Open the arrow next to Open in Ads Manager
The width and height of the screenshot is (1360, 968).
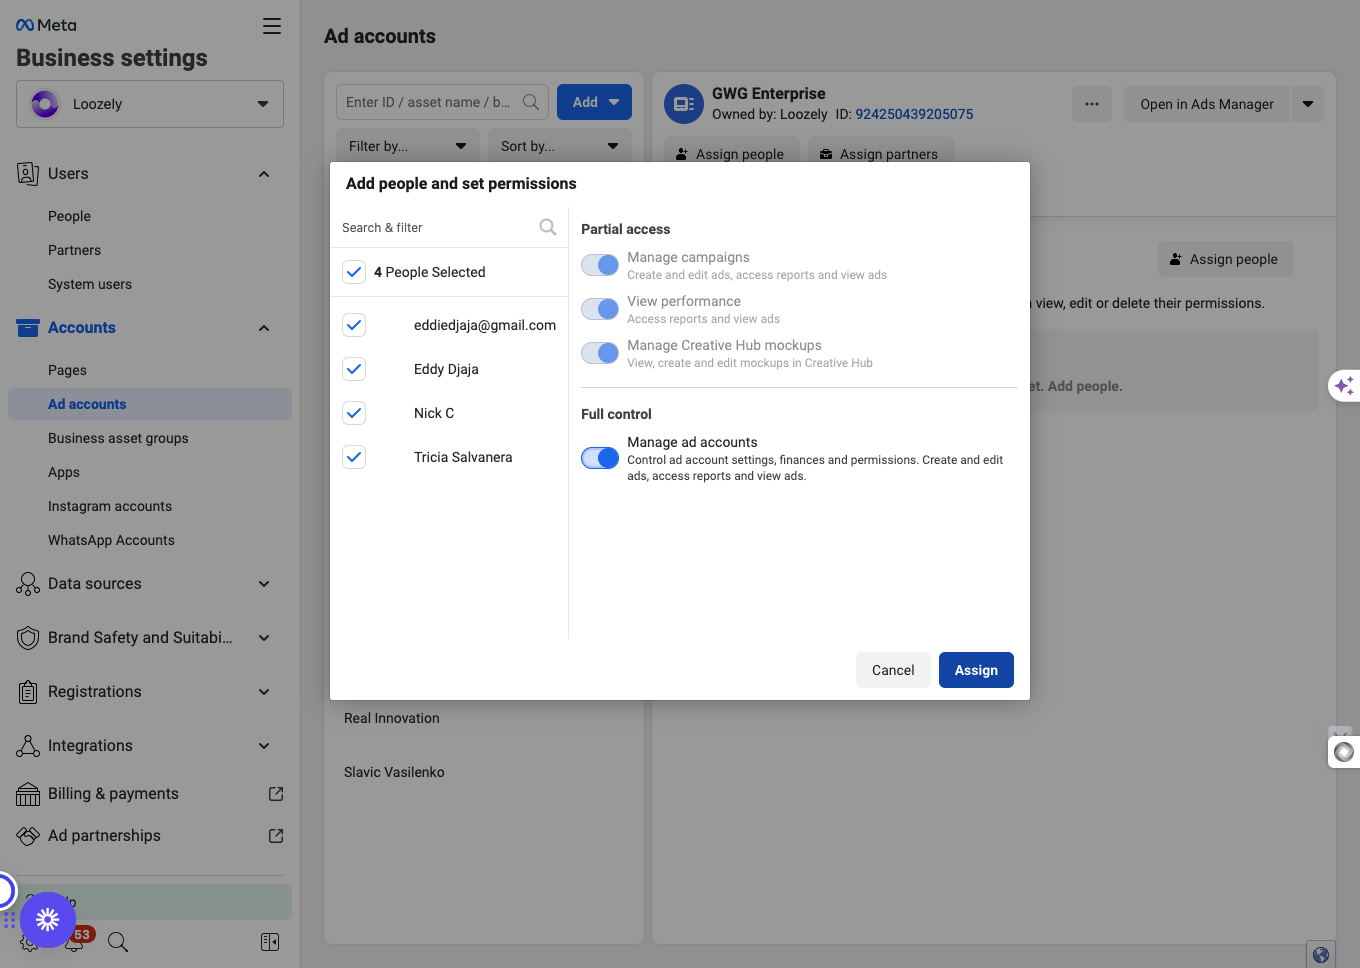tap(1308, 104)
